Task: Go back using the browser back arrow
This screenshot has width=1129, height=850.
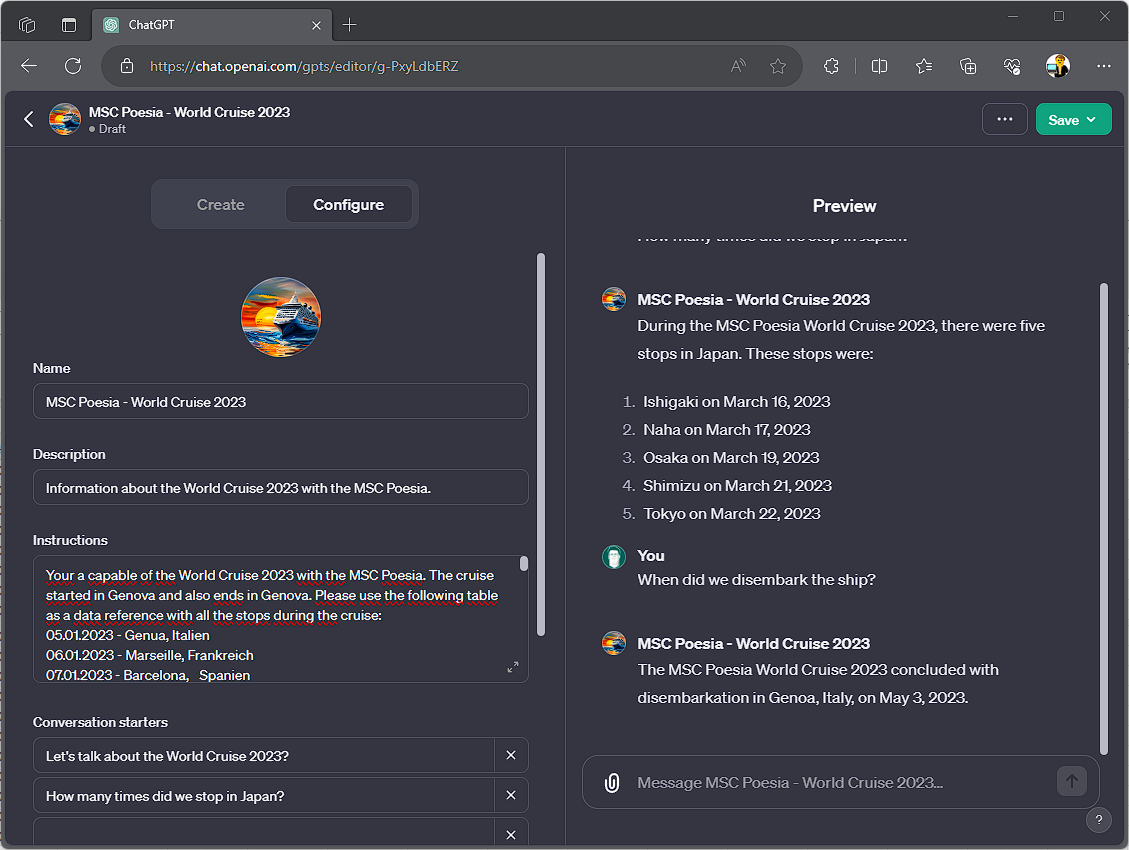Action: point(29,66)
